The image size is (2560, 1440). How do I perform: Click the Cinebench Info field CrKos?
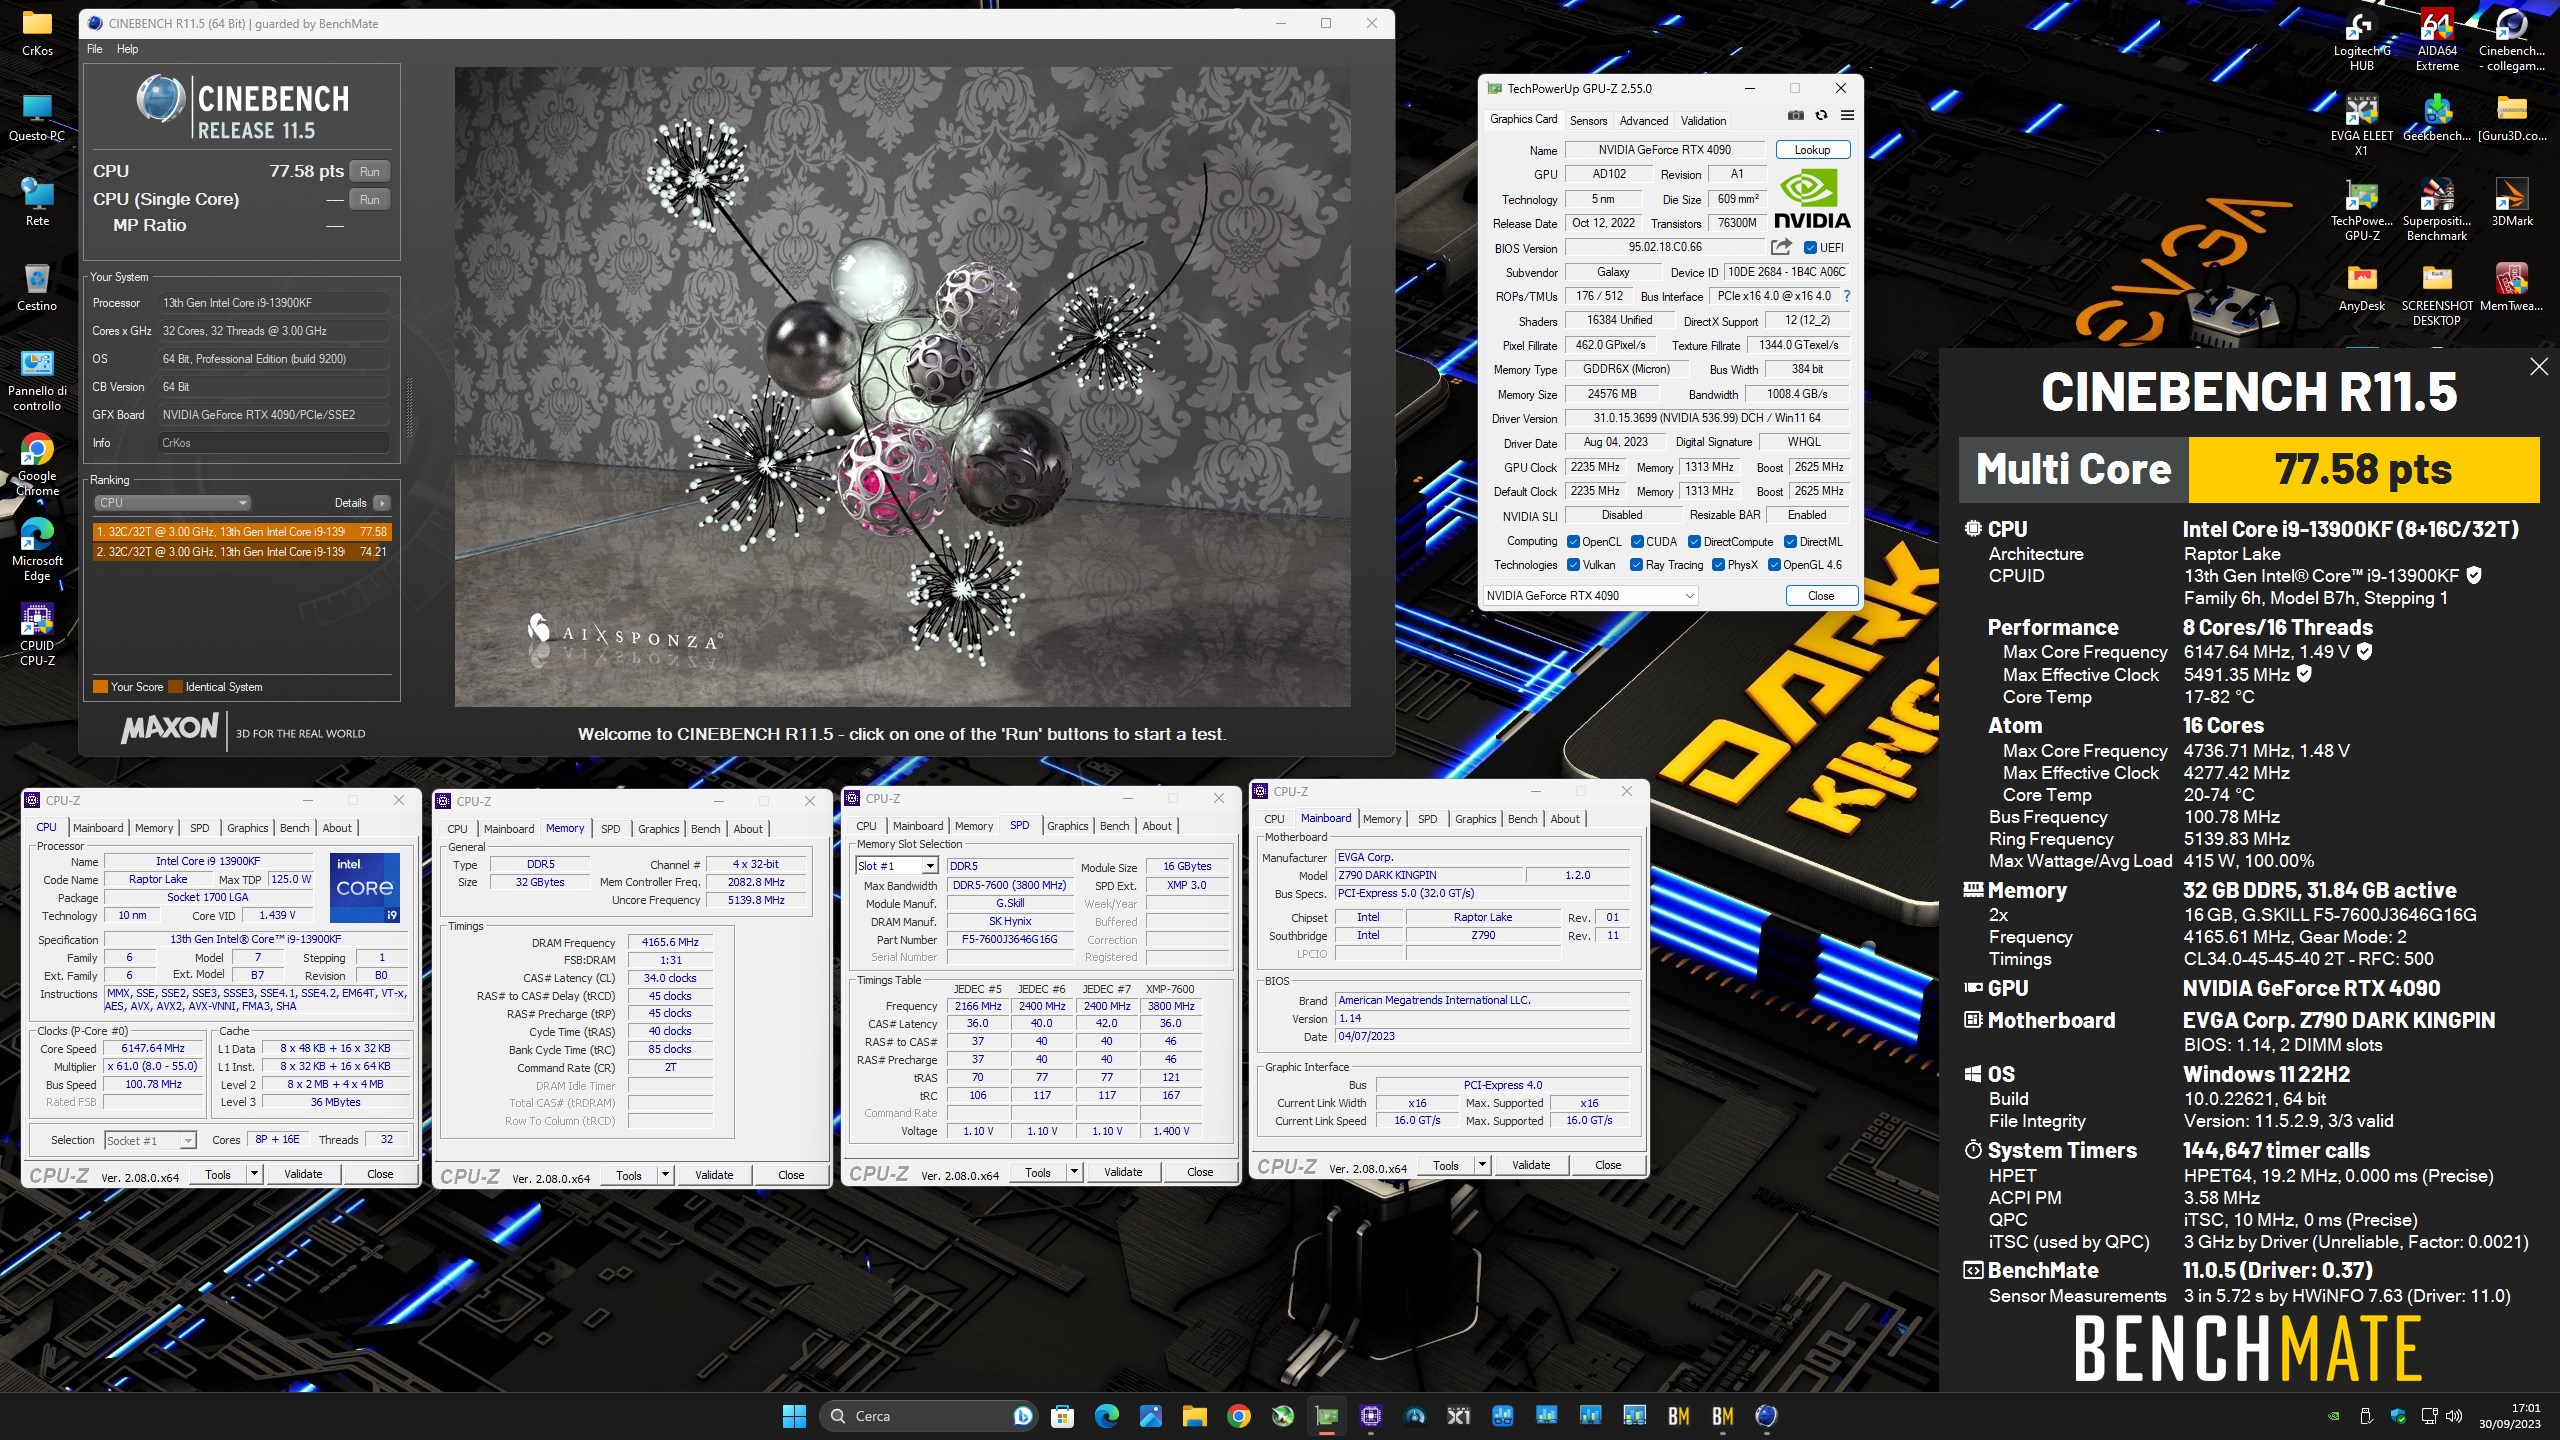pyautogui.click(x=274, y=443)
